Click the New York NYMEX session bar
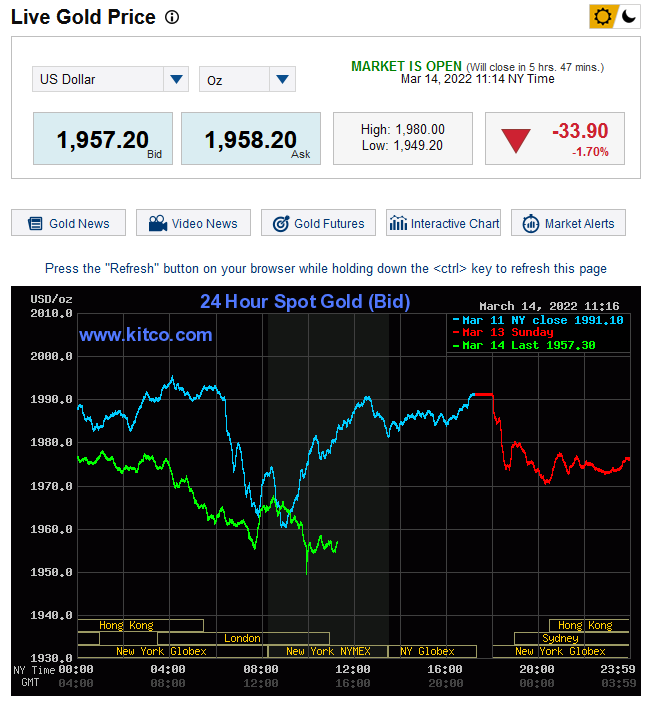The image size is (657, 702). 328,651
